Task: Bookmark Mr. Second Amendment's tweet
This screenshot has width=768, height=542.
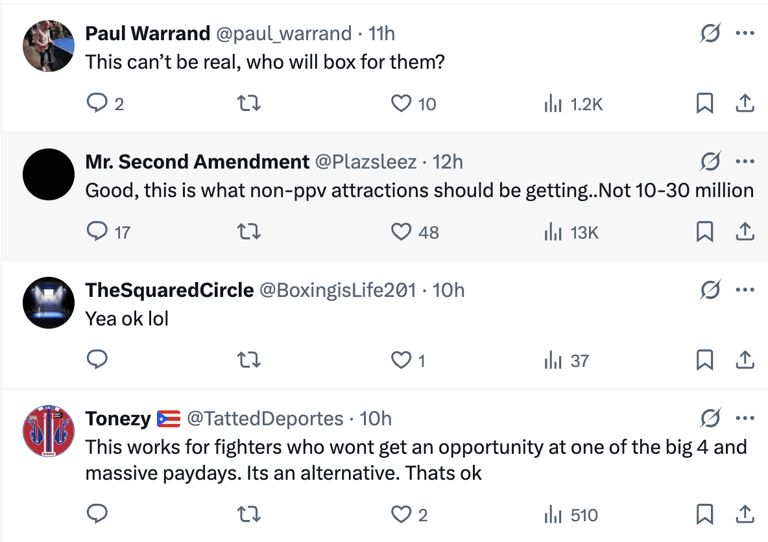Action: tap(704, 231)
